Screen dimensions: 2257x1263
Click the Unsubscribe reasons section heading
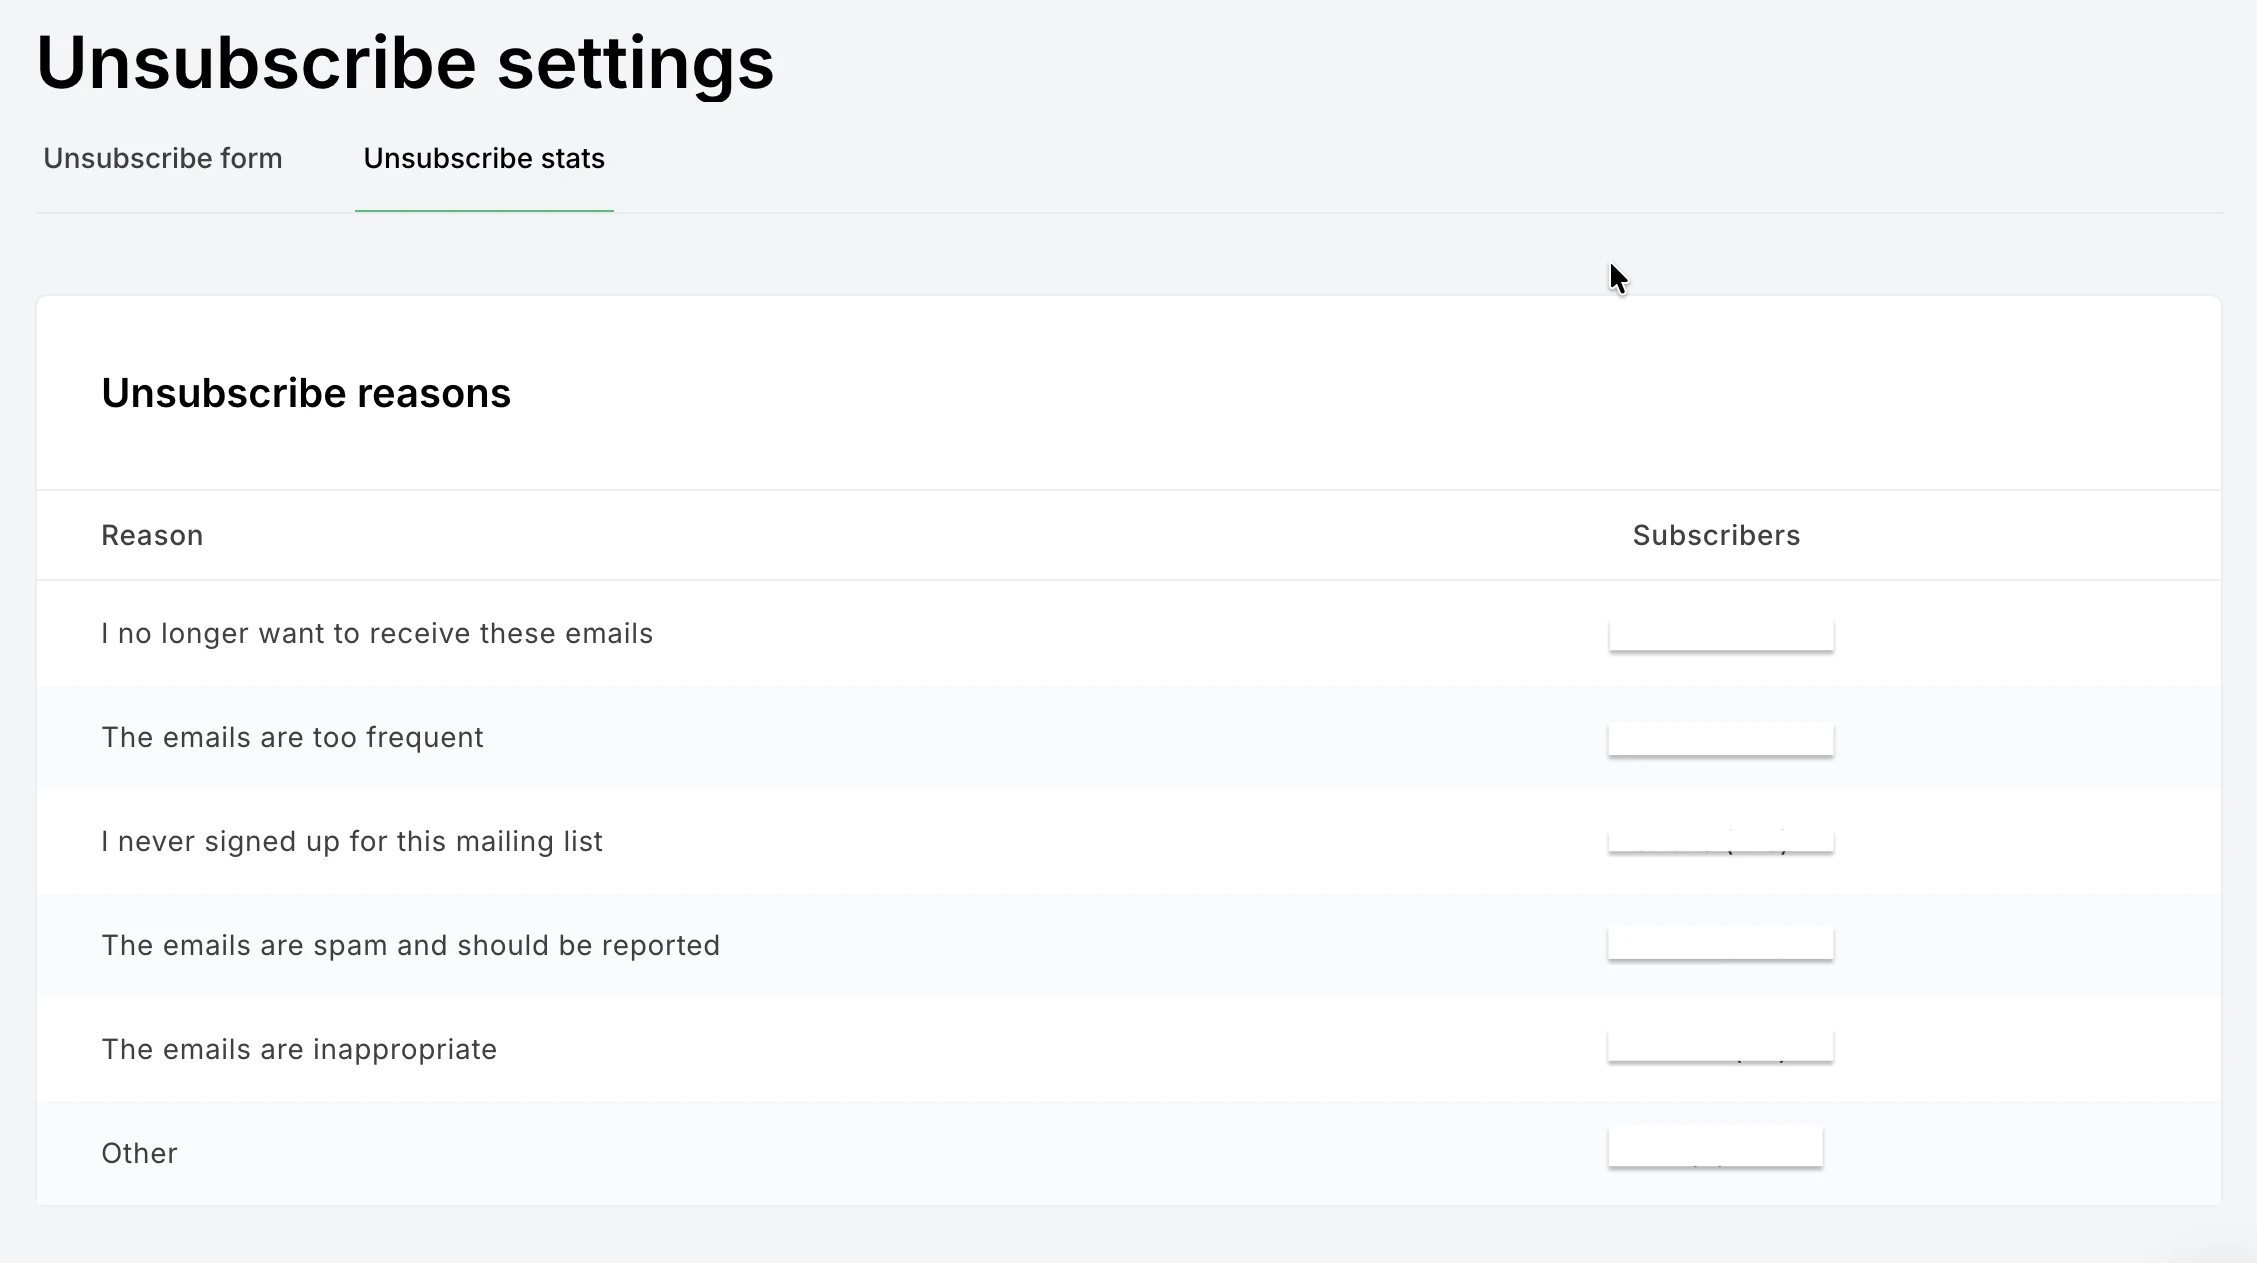[x=305, y=393]
